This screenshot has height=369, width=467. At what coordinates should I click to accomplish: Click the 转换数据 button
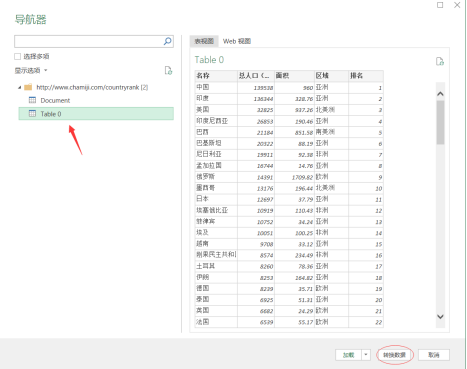pyautogui.click(x=395, y=355)
